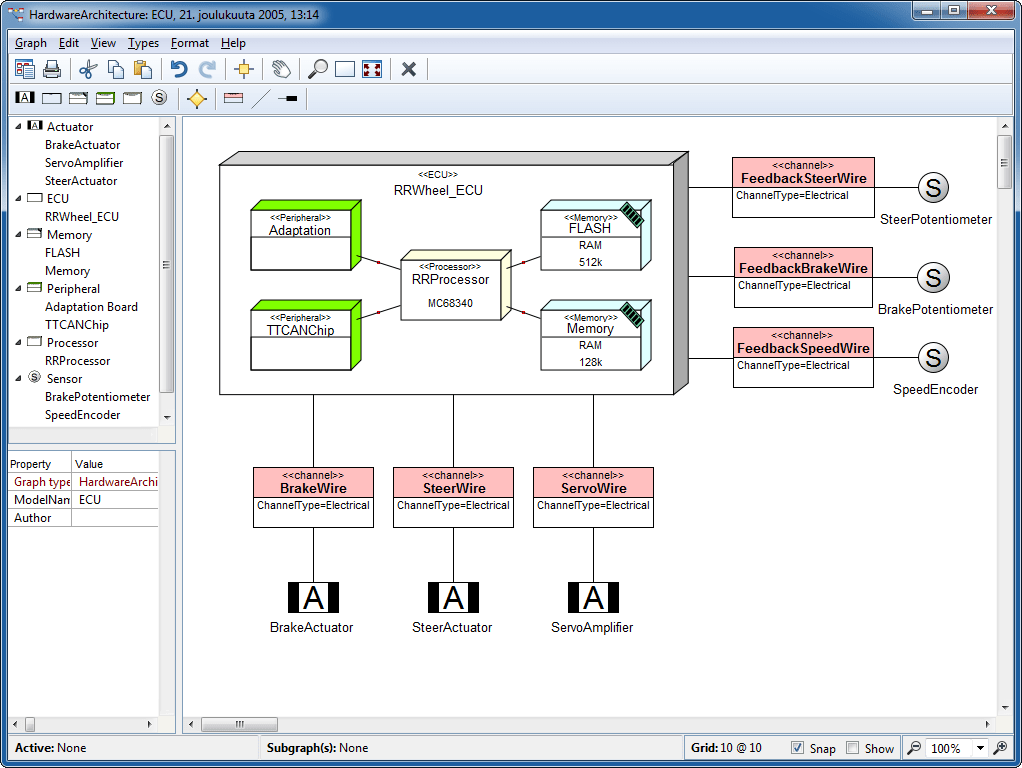Image resolution: width=1022 pixels, height=768 pixels.
Task: Open the Graph menu
Action: point(30,43)
